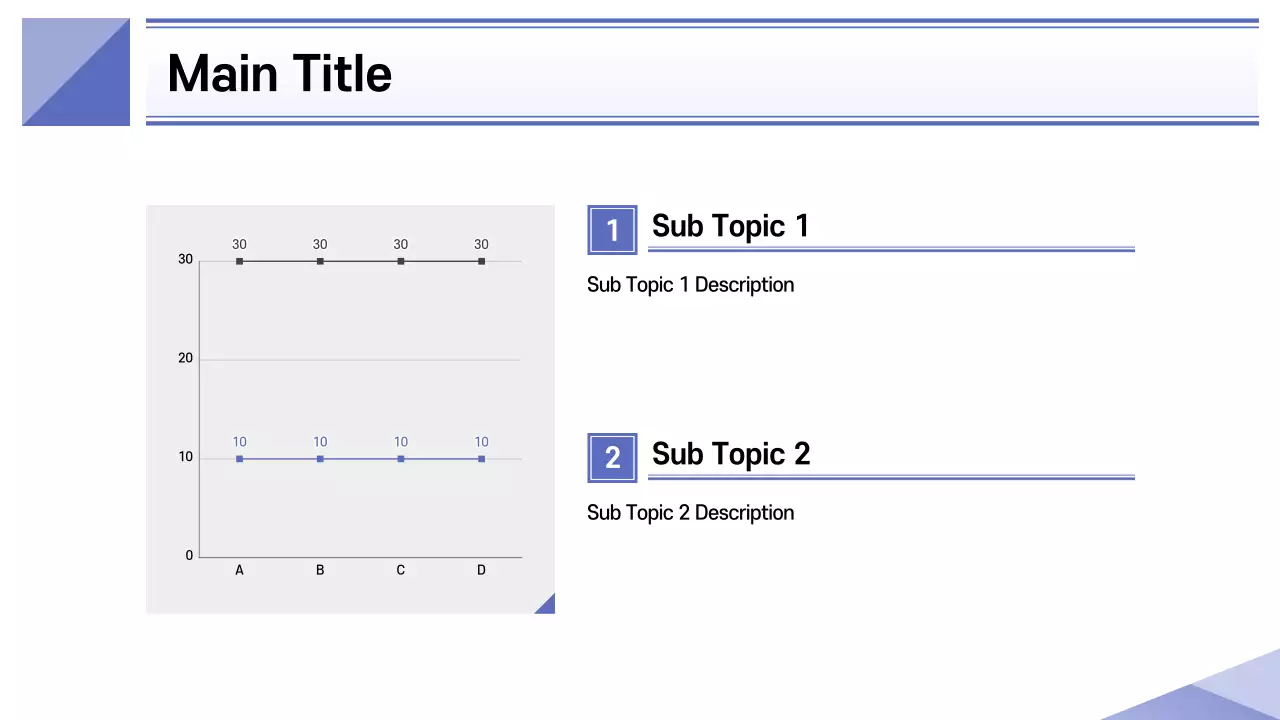Click the blue data point above B
The height and width of the screenshot is (720, 1280).
click(x=320, y=459)
